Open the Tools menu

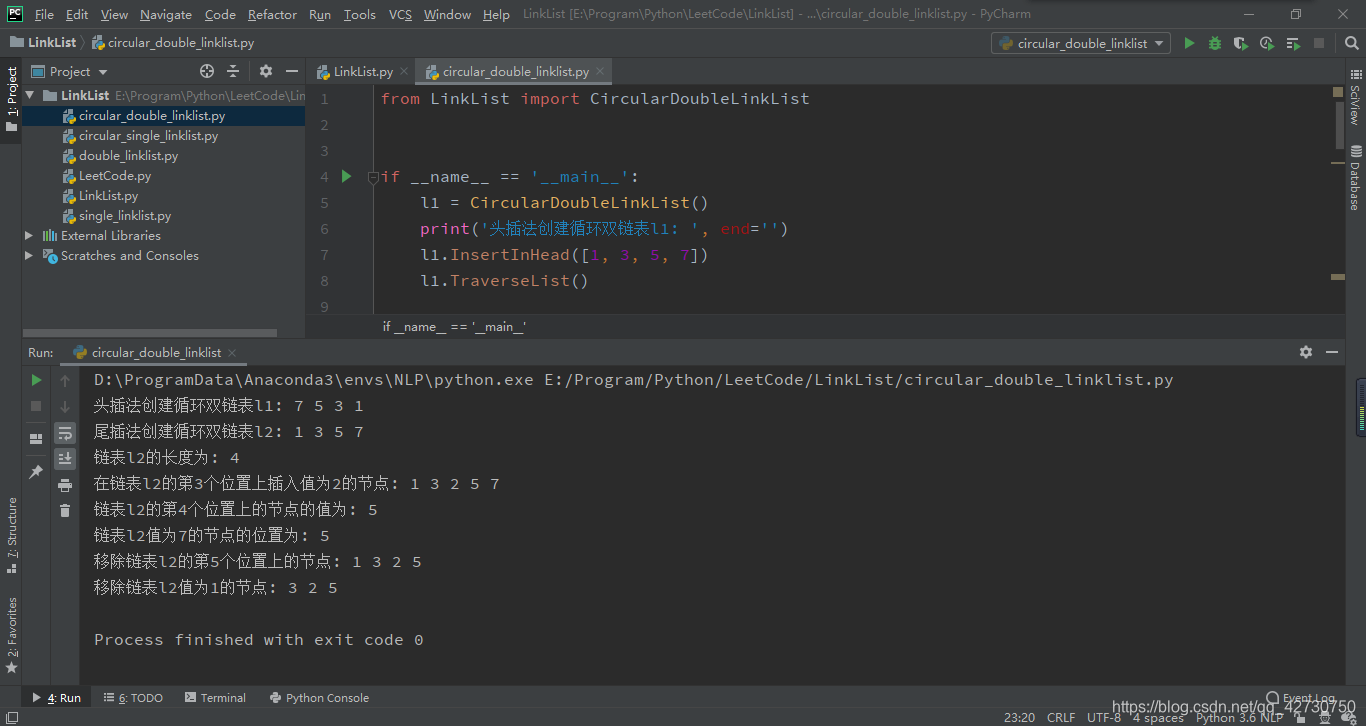click(359, 14)
